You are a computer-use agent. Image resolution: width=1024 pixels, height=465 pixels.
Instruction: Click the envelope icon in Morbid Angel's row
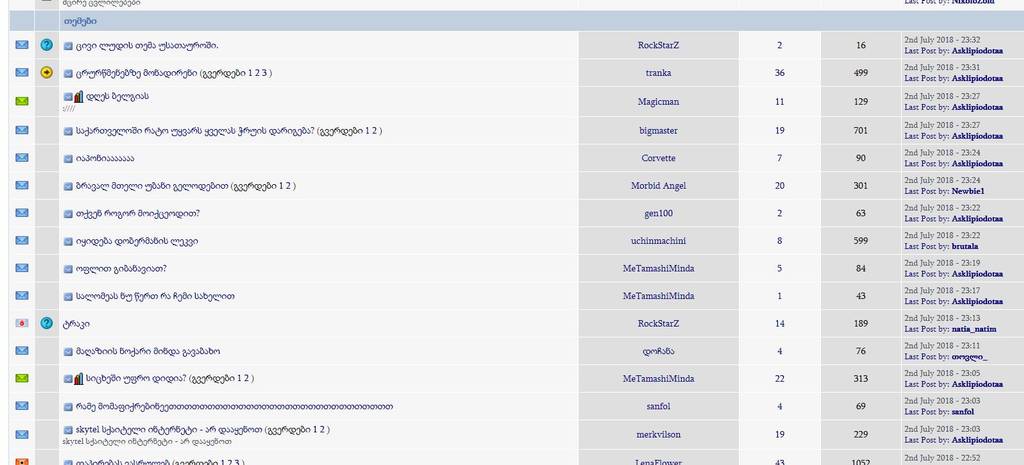(22, 185)
